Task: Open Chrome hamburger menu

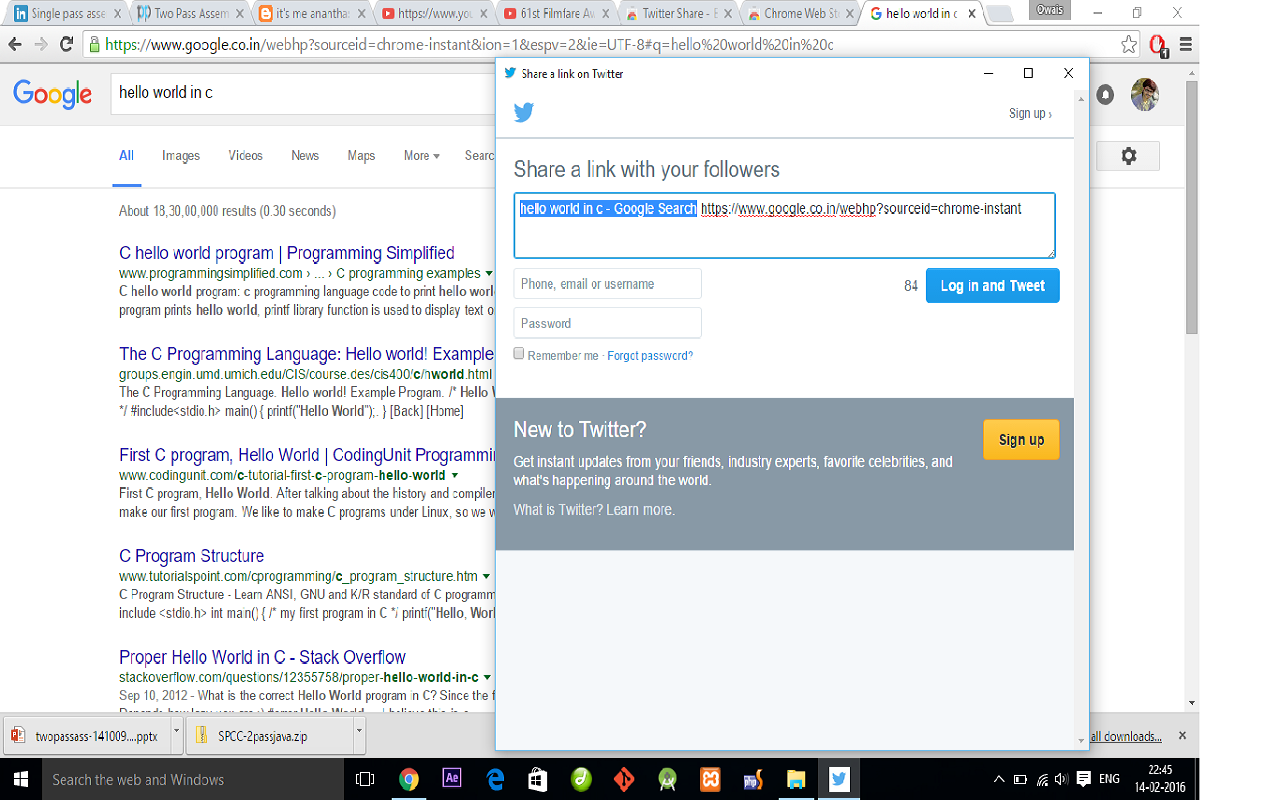Action: [x=1186, y=44]
